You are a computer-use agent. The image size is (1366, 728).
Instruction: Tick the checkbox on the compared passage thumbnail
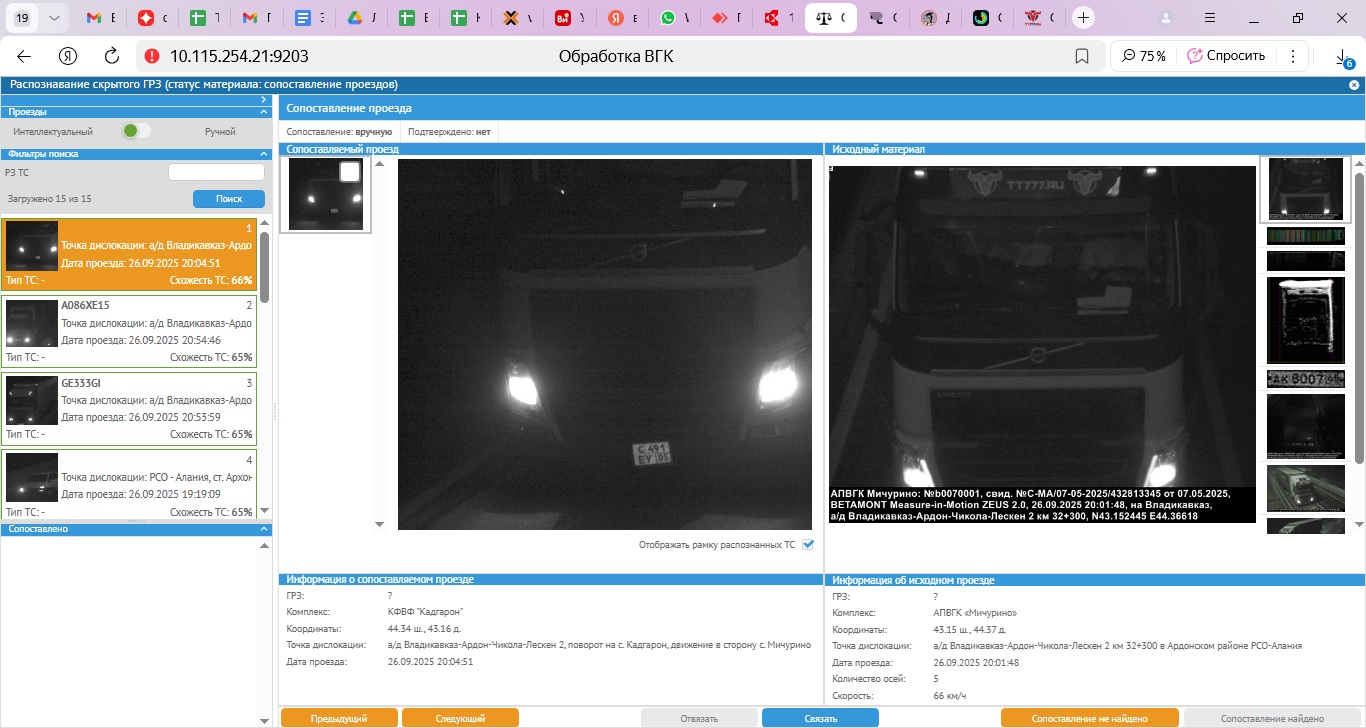click(350, 172)
